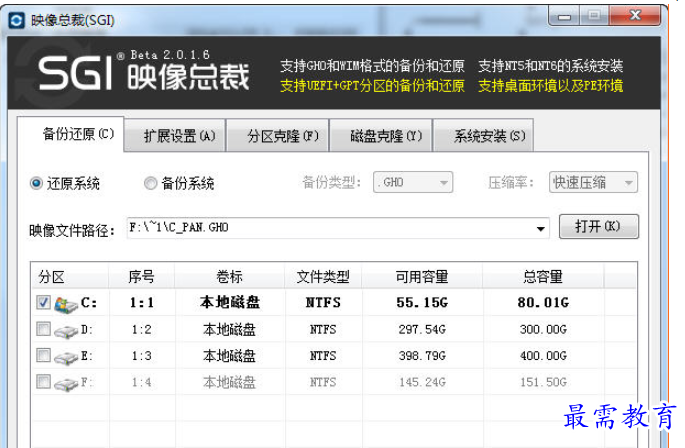This screenshot has width=685, height=448.
Task: Open the 压缩率 快速压缩 dropdown
Action: (x=593, y=182)
